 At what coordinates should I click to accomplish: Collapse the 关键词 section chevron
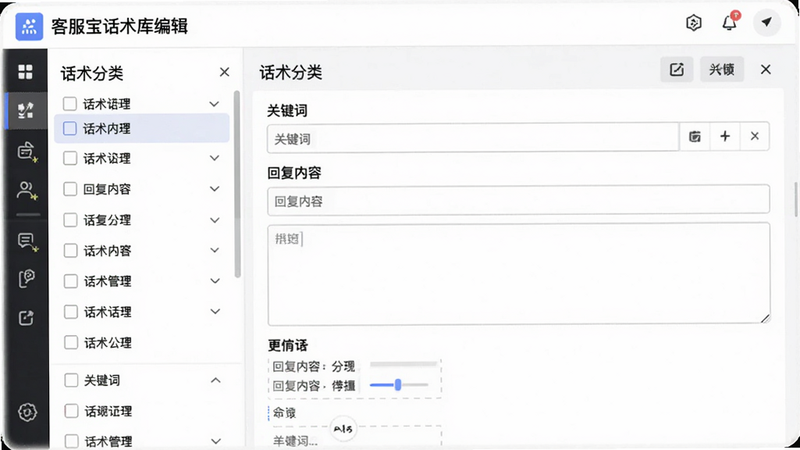[216, 380]
